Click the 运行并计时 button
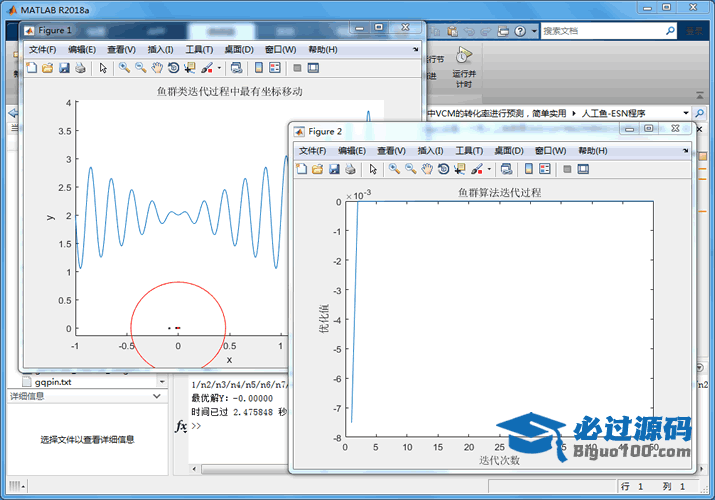The width and height of the screenshot is (715, 500). click(463, 66)
